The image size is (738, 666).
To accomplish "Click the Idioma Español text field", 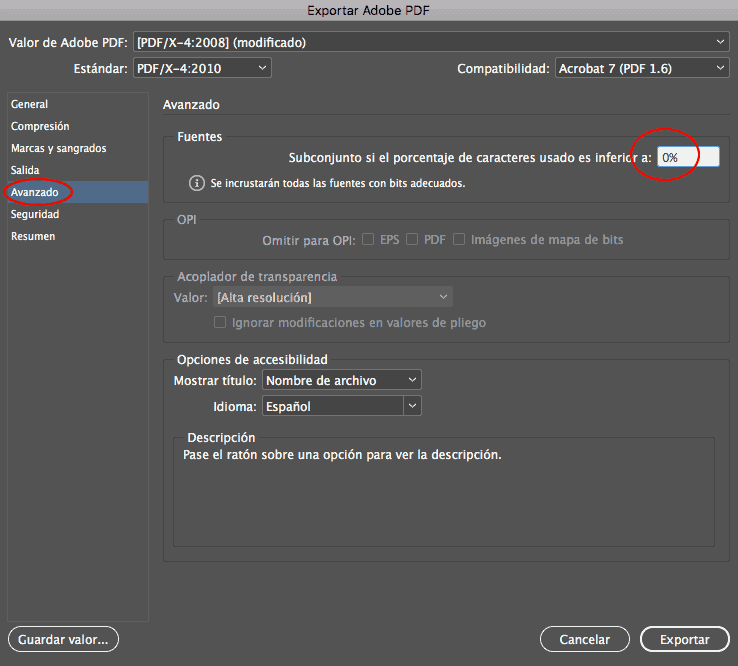I will 332,406.
